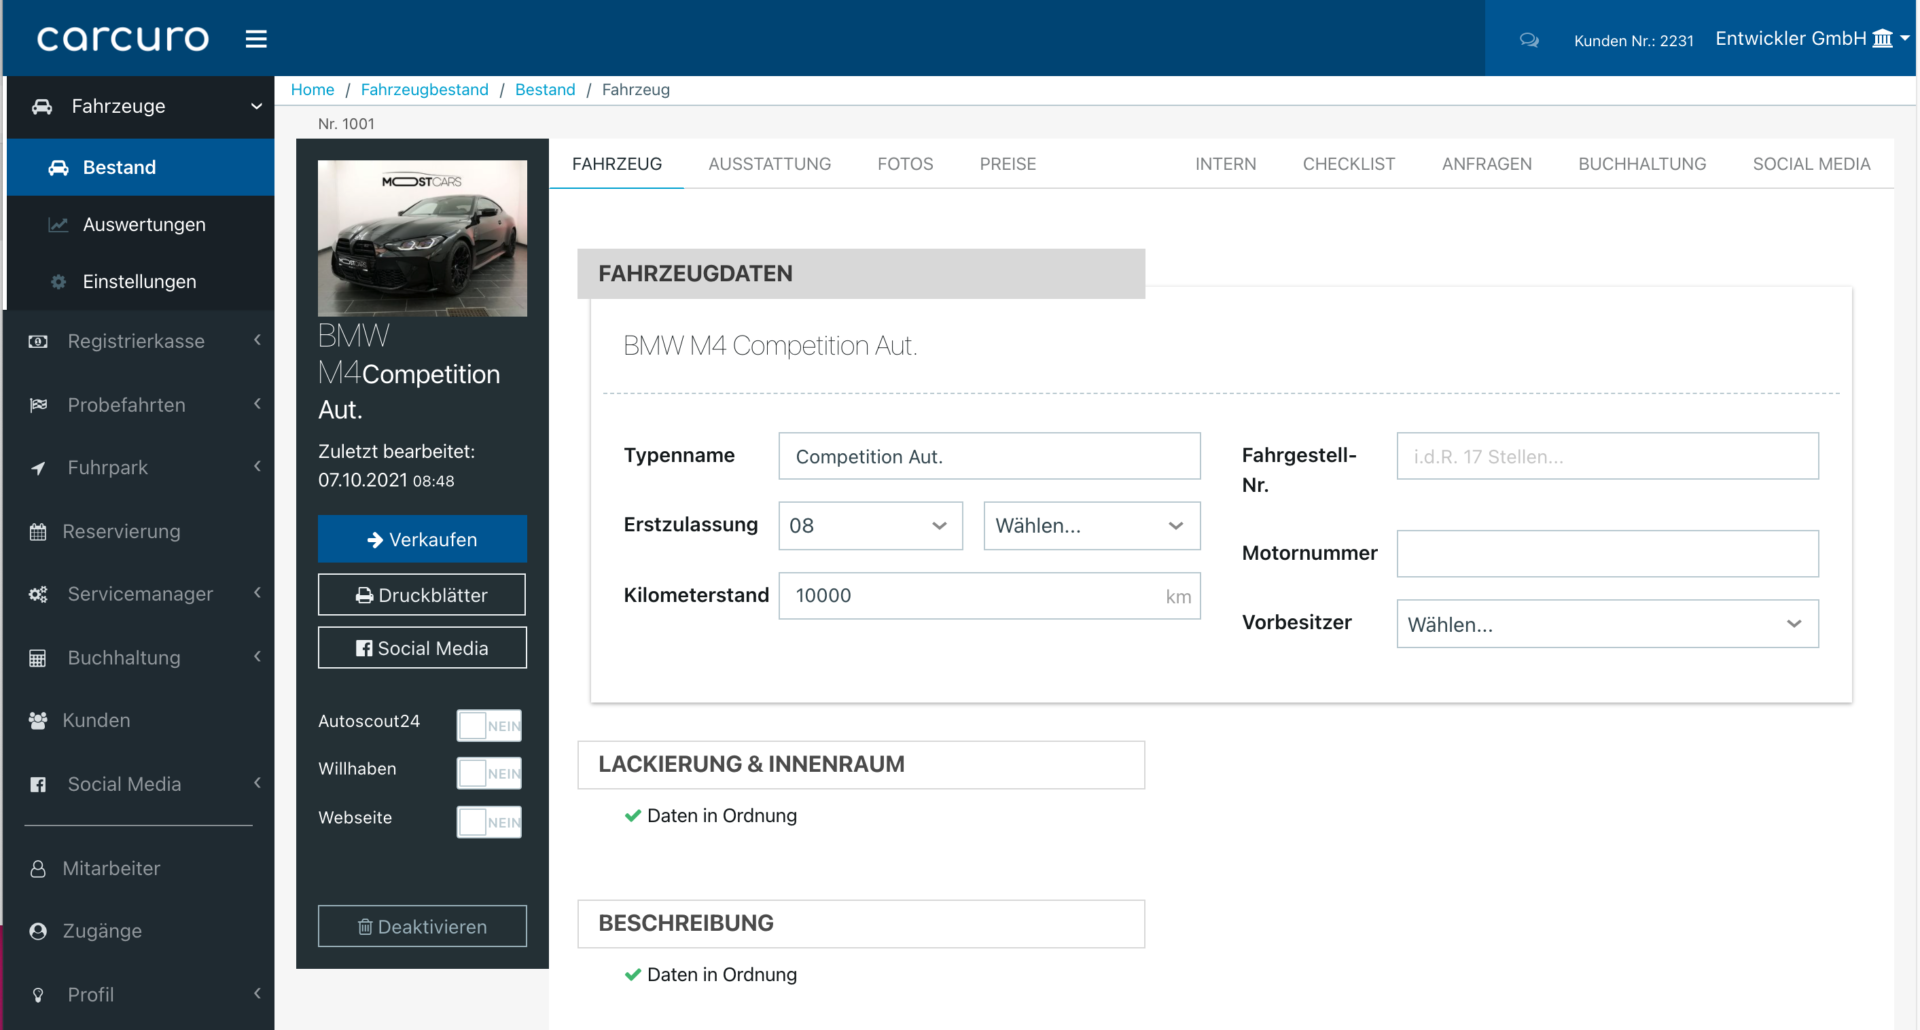Switch to the AUSSTATTUNG tab
The height and width of the screenshot is (1030, 1920).
click(770, 164)
